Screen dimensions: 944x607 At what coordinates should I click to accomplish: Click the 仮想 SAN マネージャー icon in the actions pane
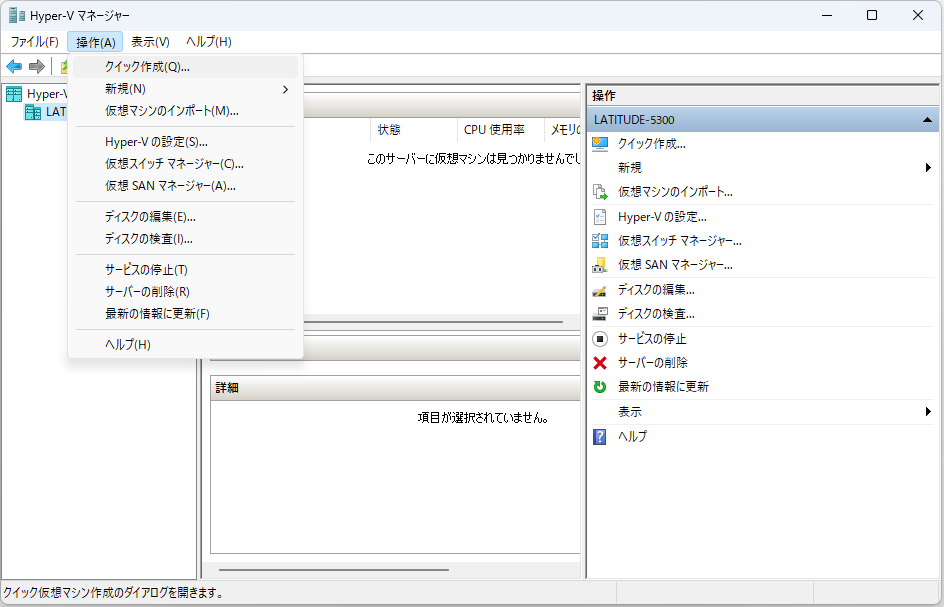click(x=600, y=265)
